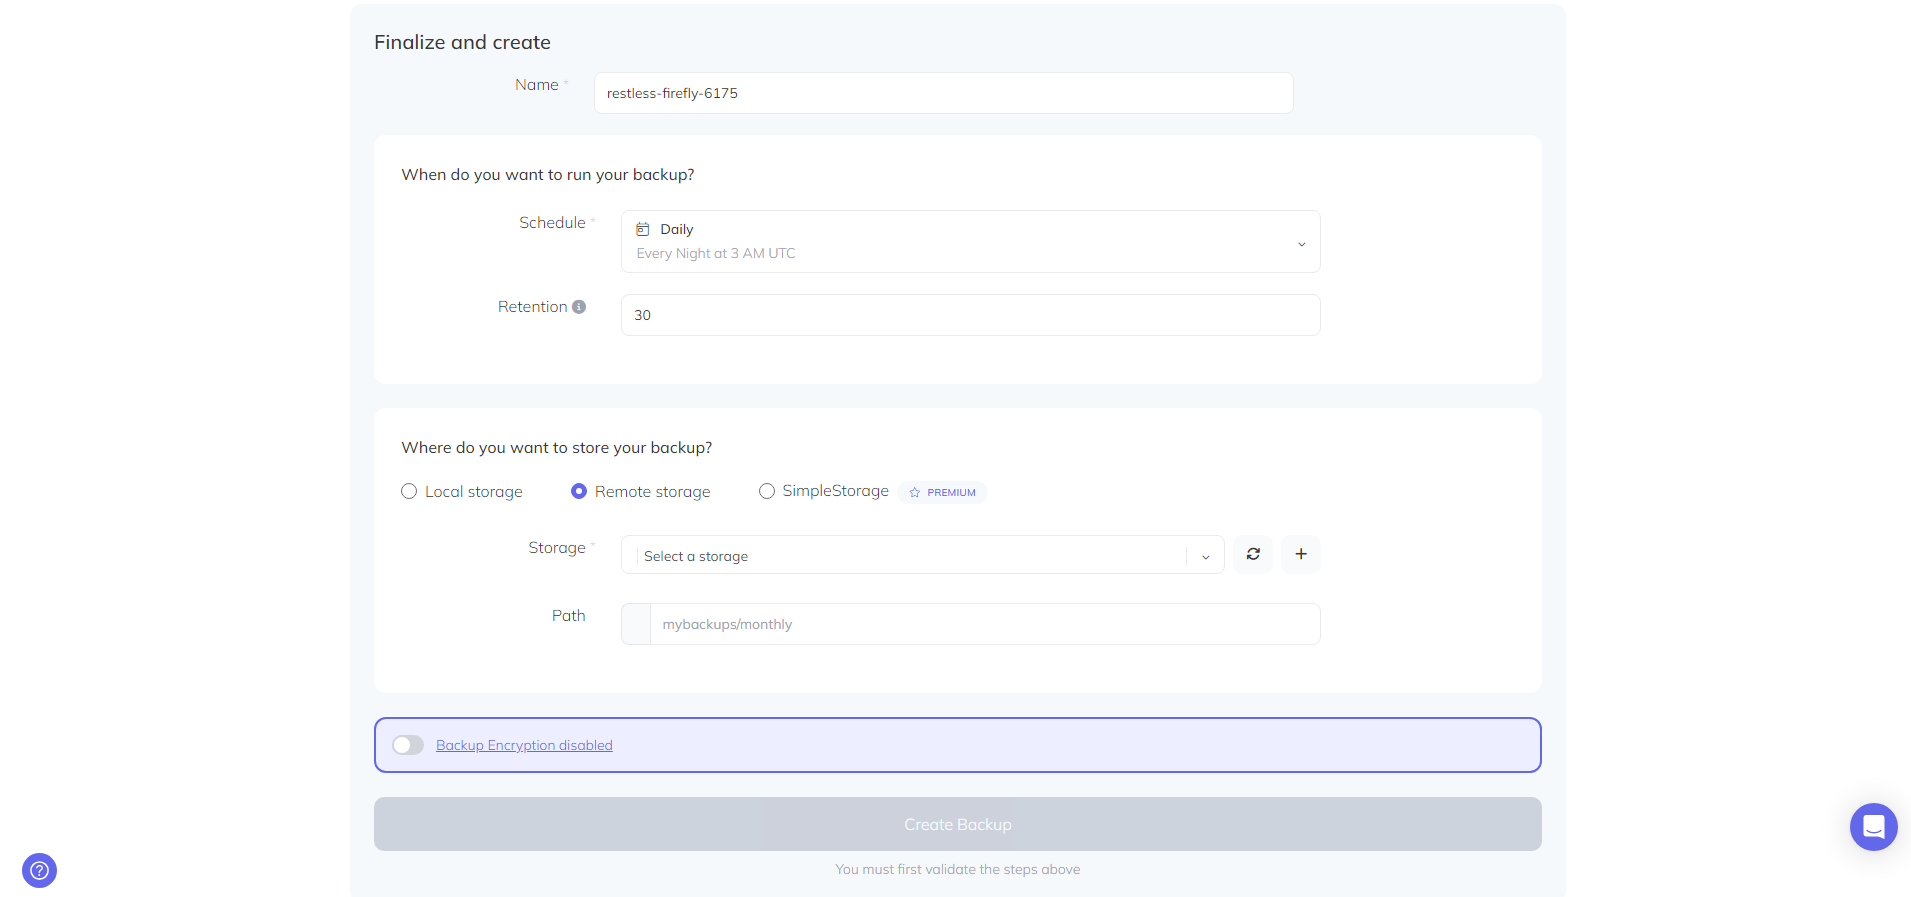Open the Schedule dropdown
1911x897 pixels.
coord(969,241)
